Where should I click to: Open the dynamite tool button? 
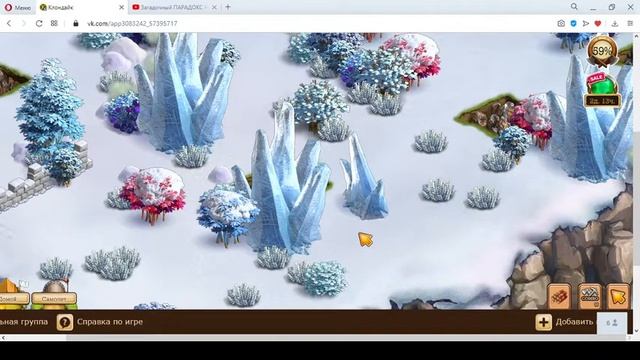pos(560,296)
